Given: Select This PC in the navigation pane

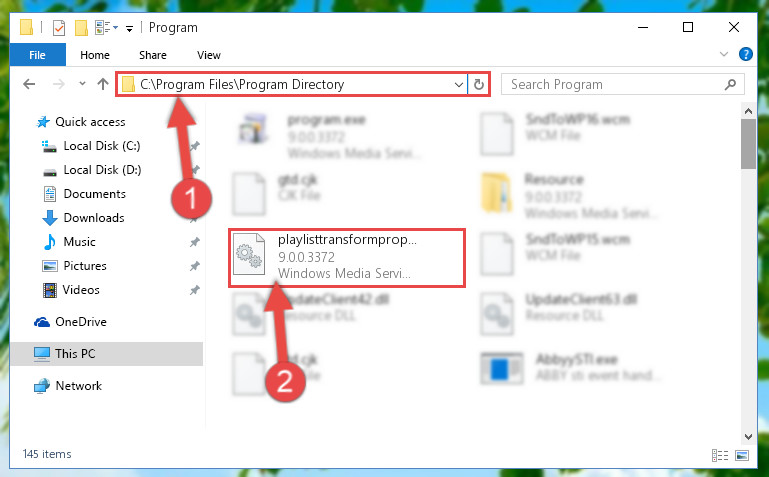Looking at the screenshot, I should 106,353.
